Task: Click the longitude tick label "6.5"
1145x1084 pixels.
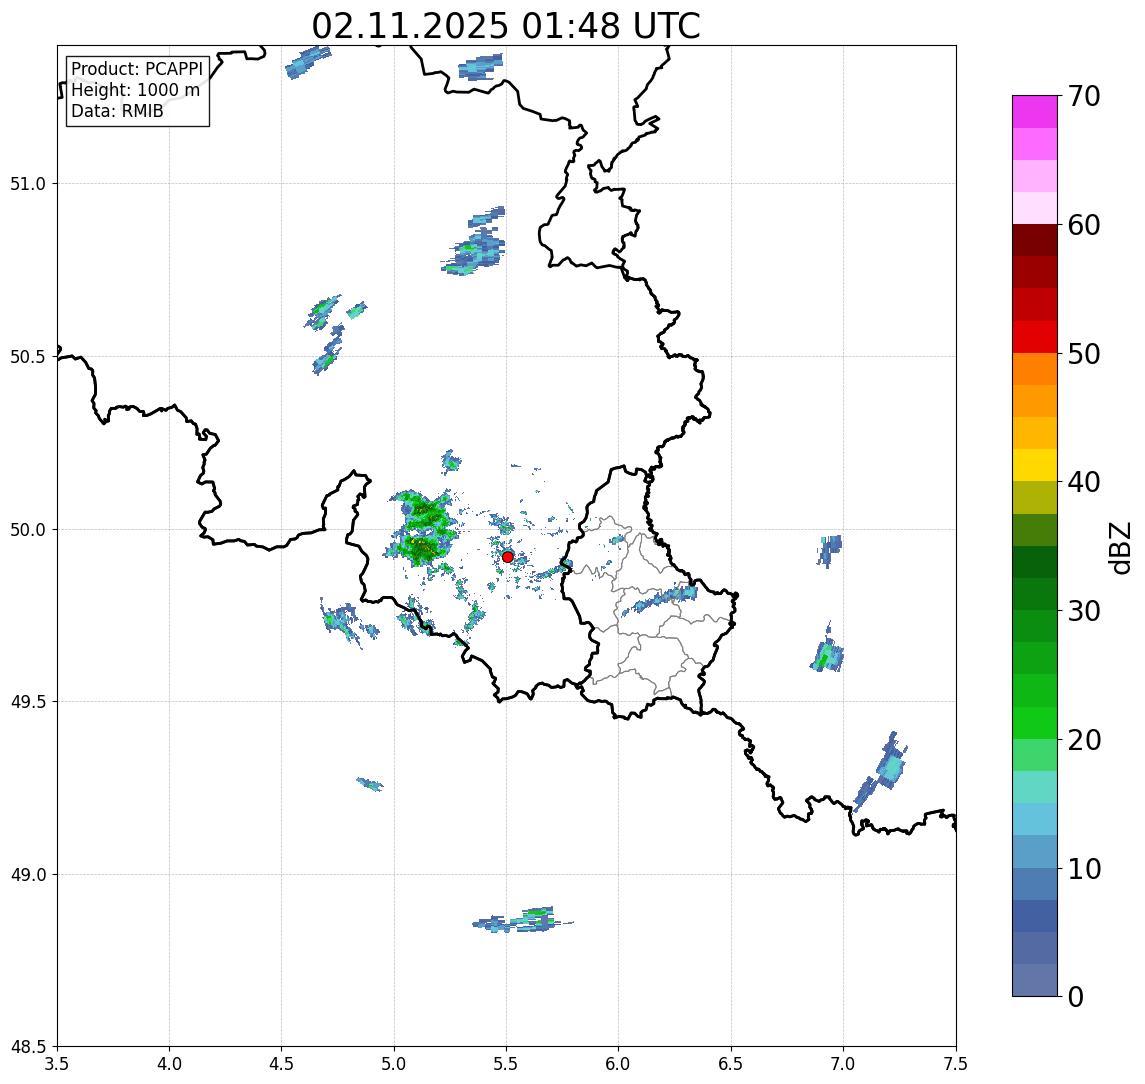Action: click(x=732, y=1064)
